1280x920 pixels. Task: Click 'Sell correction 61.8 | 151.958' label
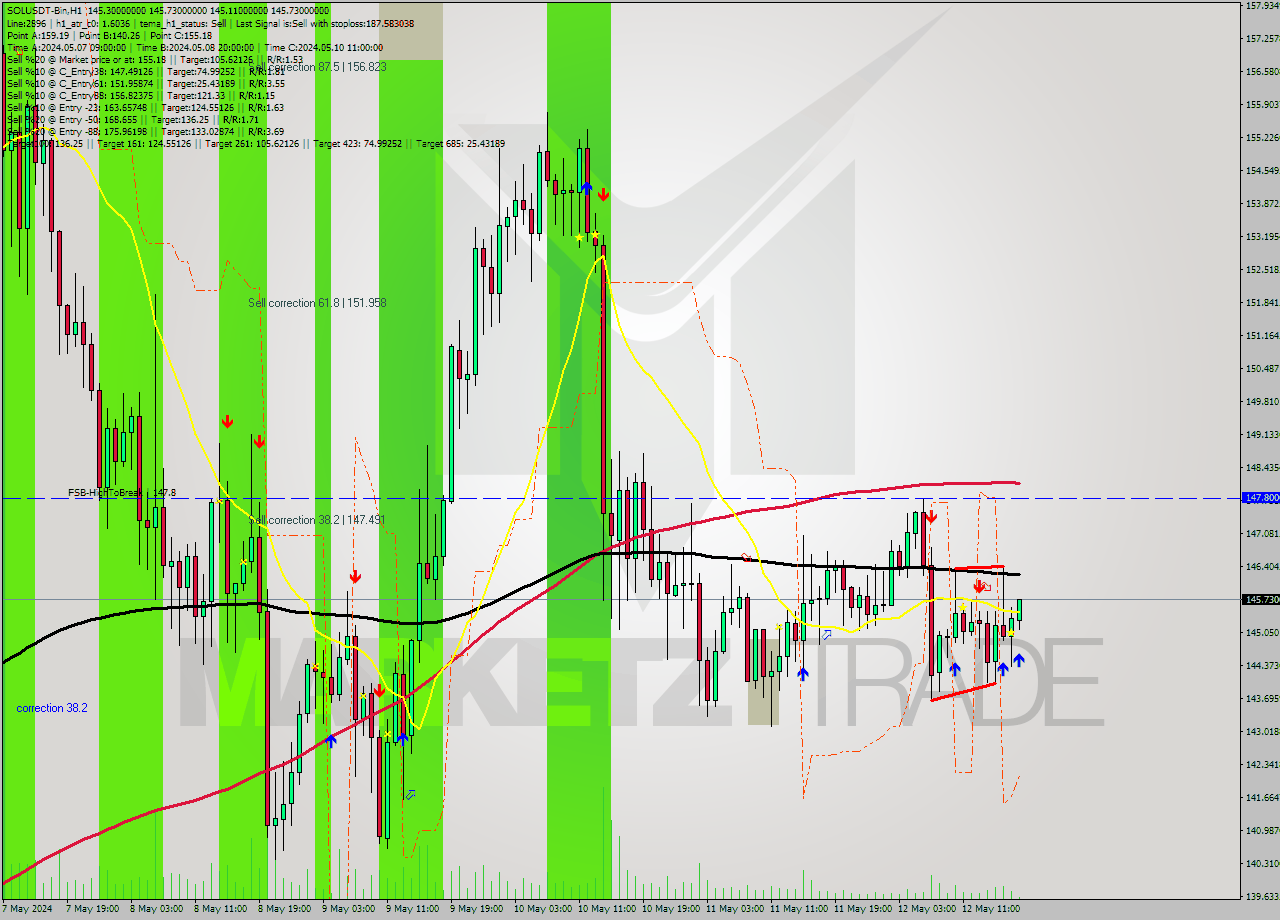(317, 302)
